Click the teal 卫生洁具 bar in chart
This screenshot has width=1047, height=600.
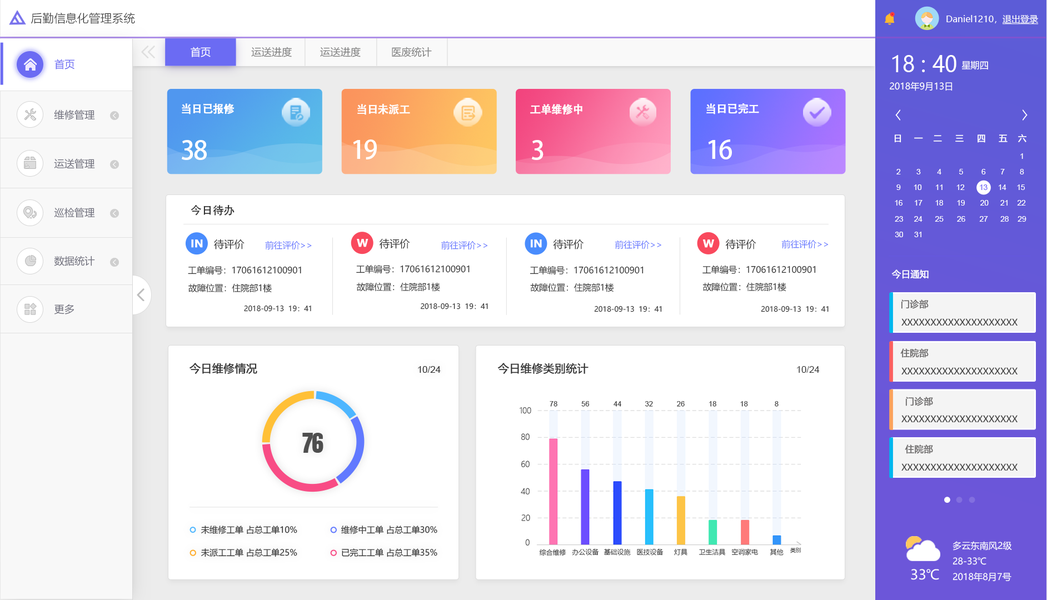click(x=712, y=532)
